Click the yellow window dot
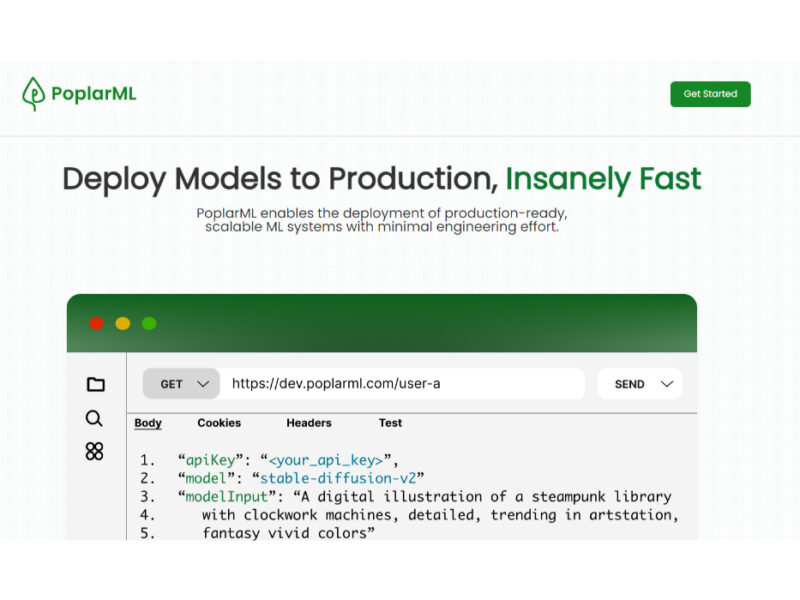The height and width of the screenshot is (600, 800). (123, 323)
